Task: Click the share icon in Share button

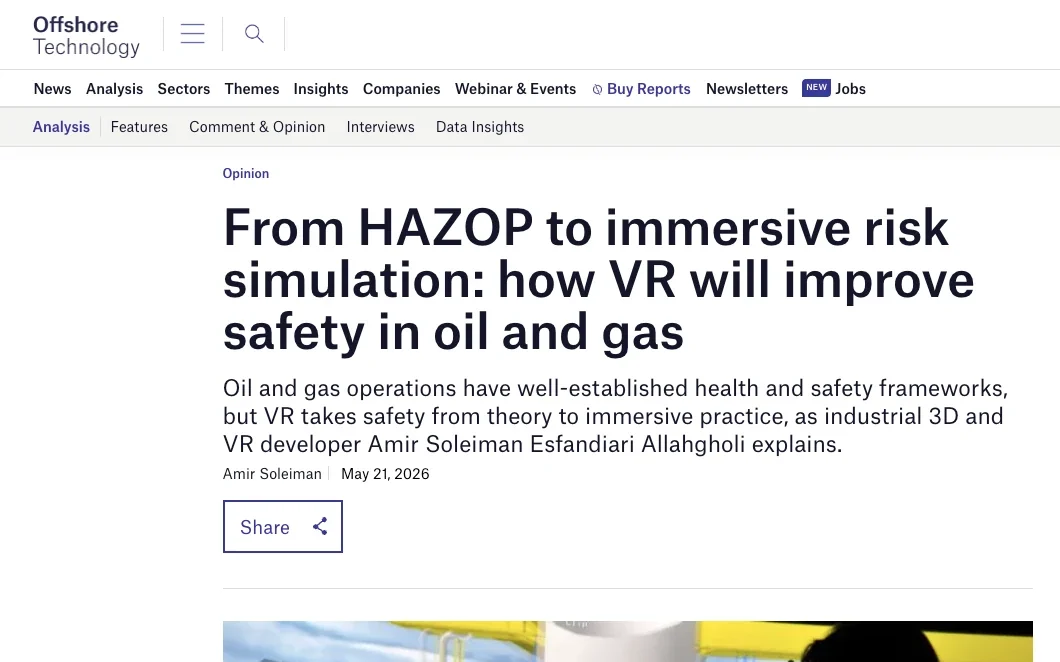Action: 320,527
